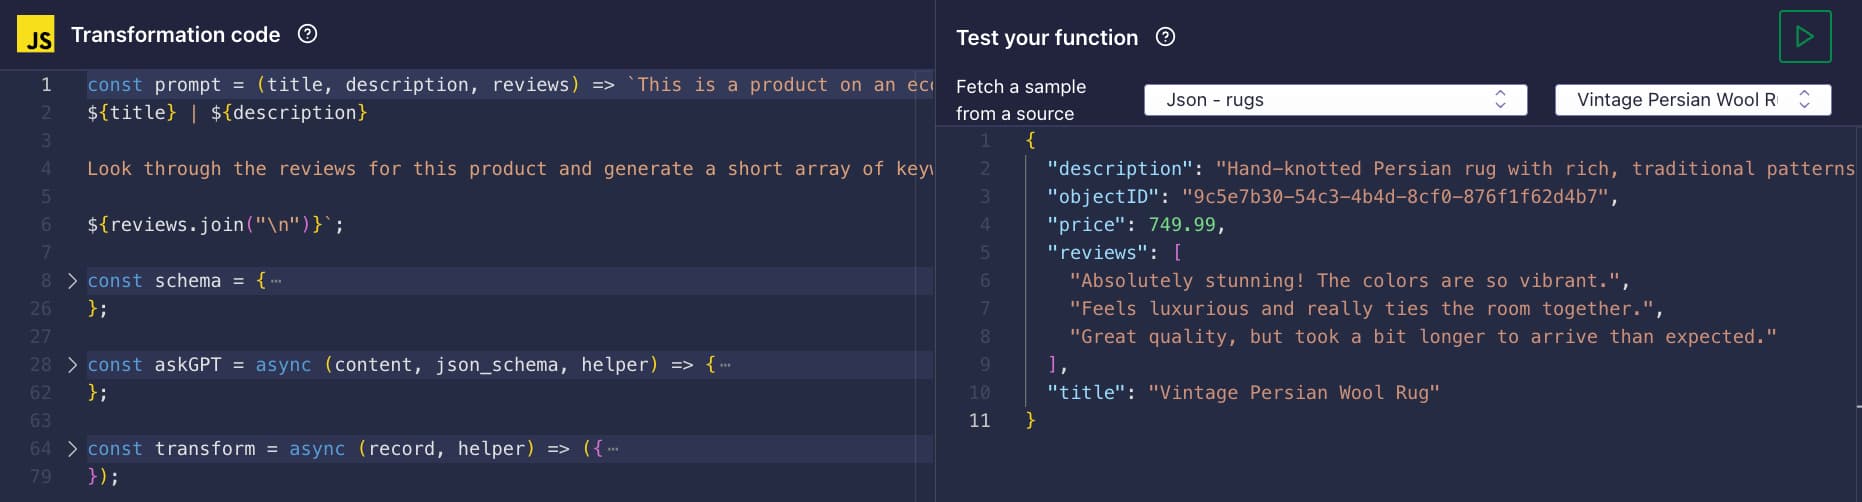Screen dimensions: 1862x502
Task: Expand the folded const transform block
Action: tap(72, 449)
